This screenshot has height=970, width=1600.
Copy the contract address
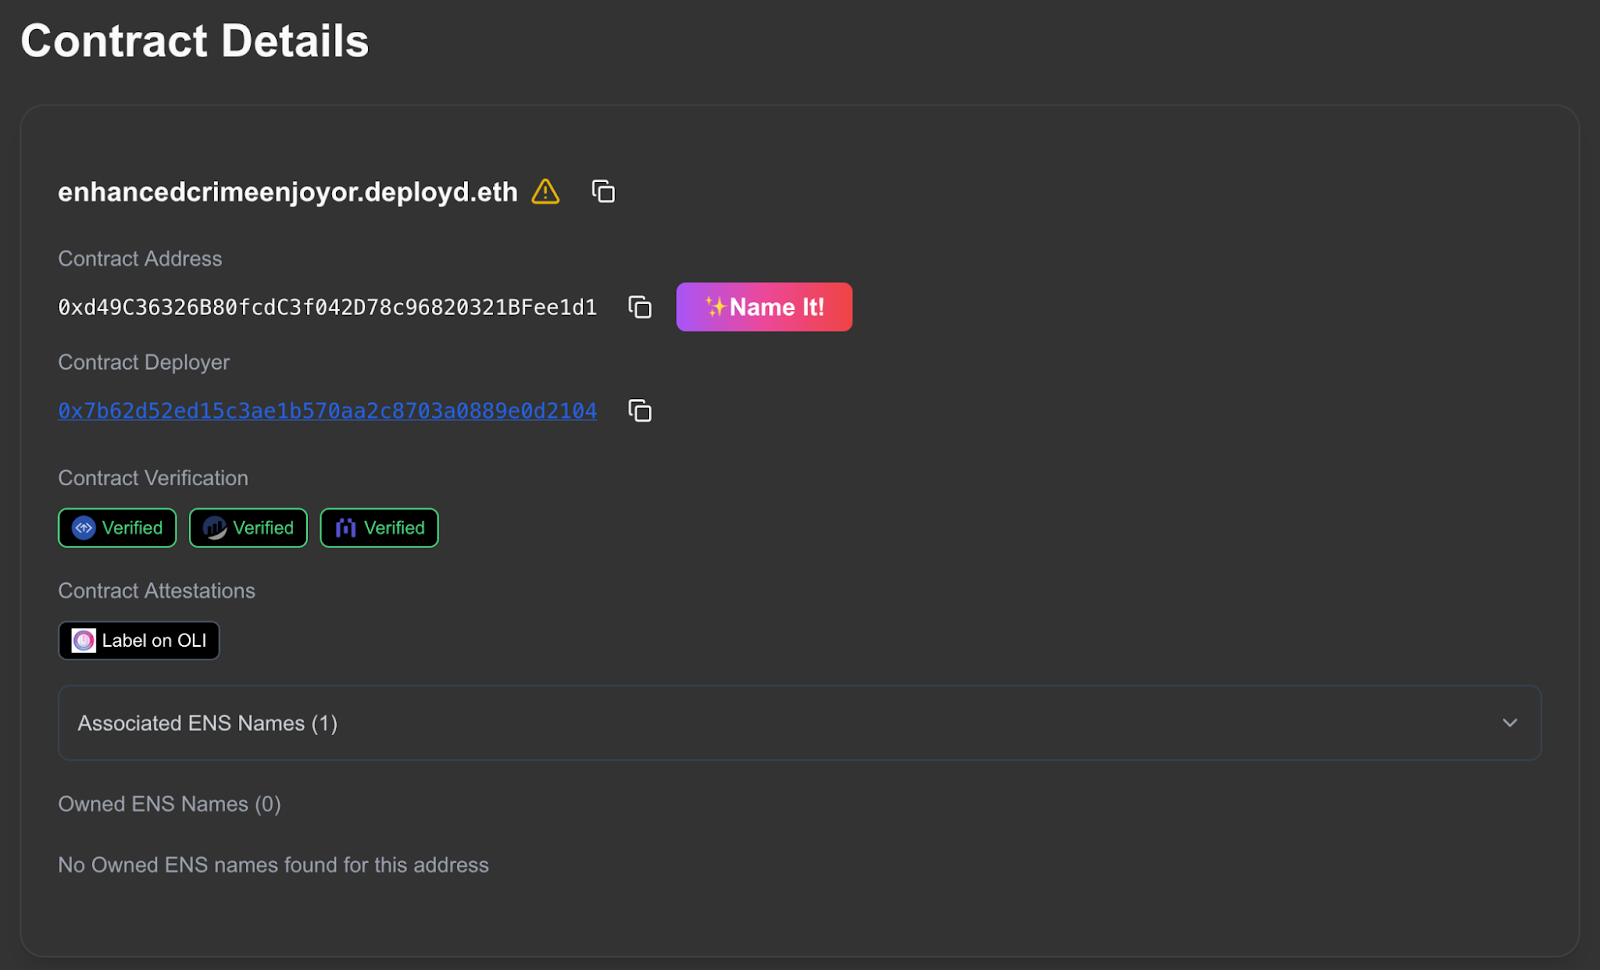point(640,307)
